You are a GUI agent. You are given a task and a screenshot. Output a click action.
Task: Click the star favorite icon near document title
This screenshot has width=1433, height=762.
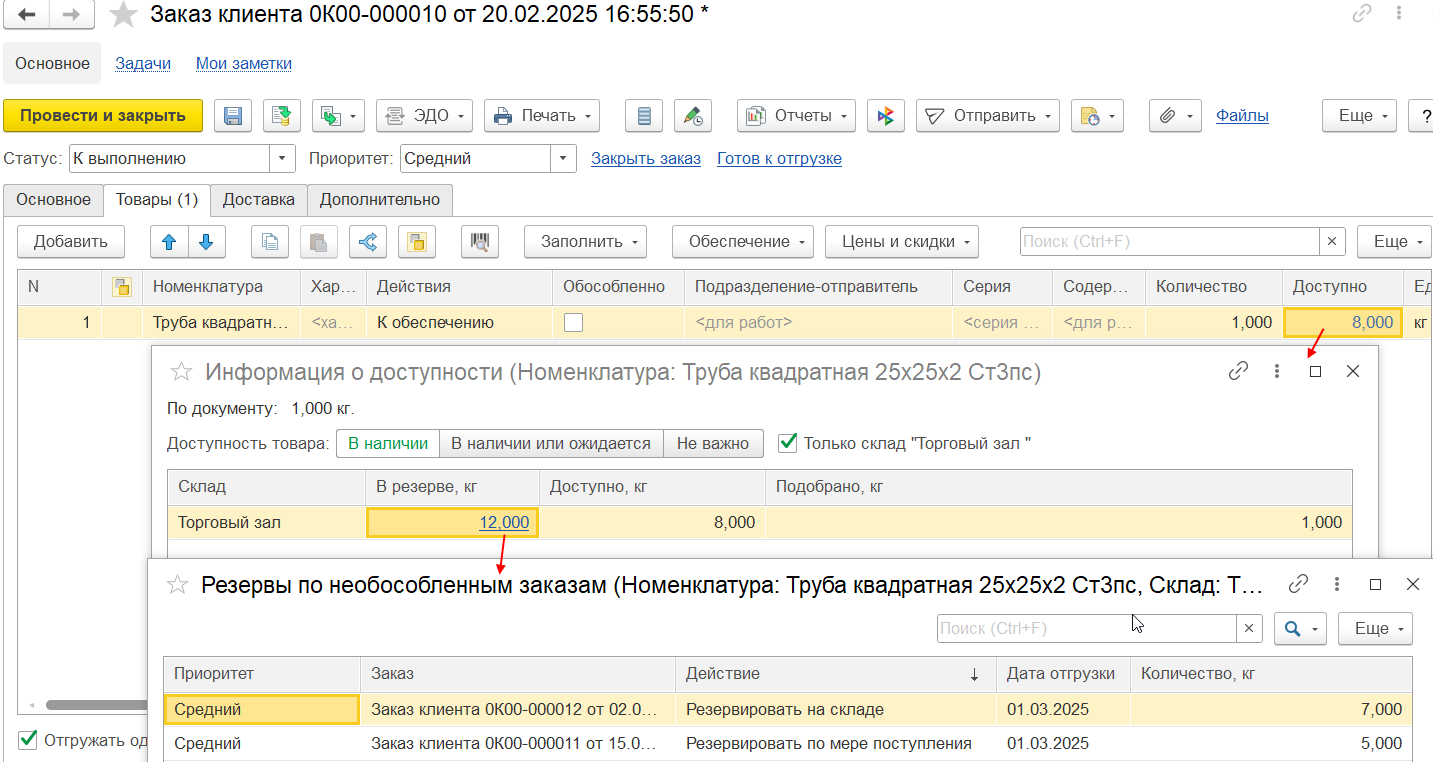coord(123,15)
